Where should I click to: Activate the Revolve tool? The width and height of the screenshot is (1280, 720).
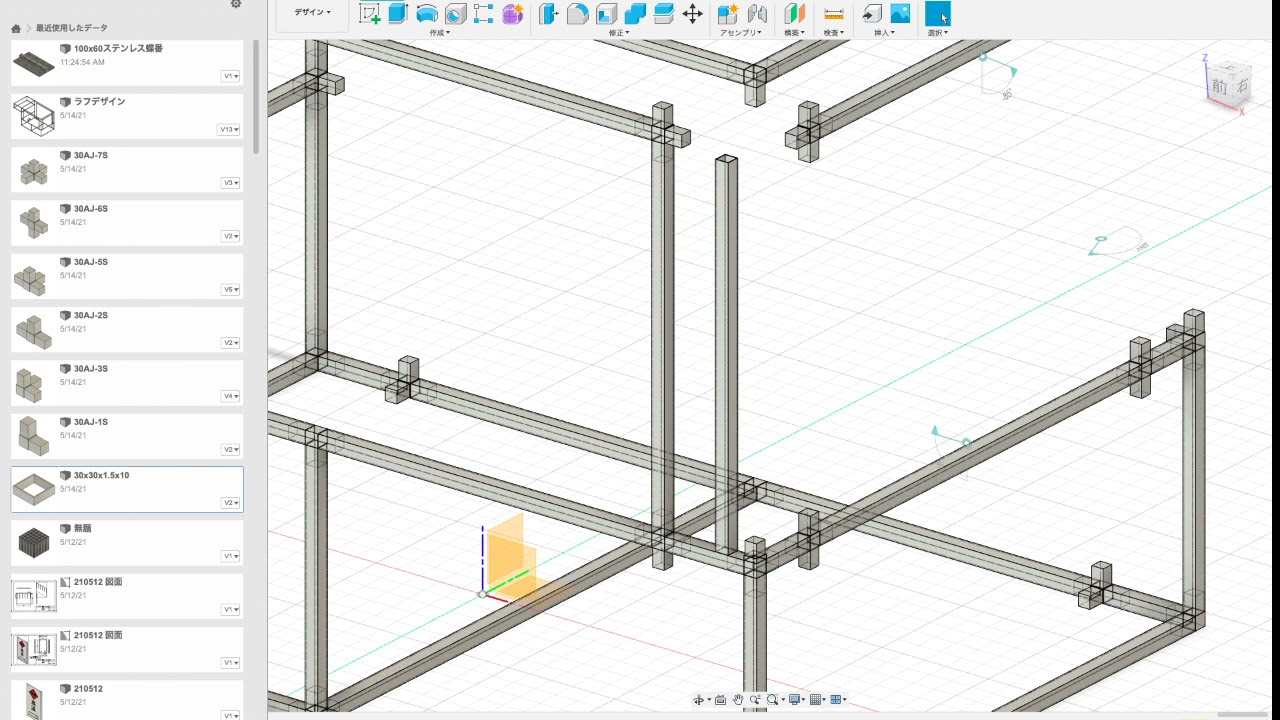click(x=427, y=14)
